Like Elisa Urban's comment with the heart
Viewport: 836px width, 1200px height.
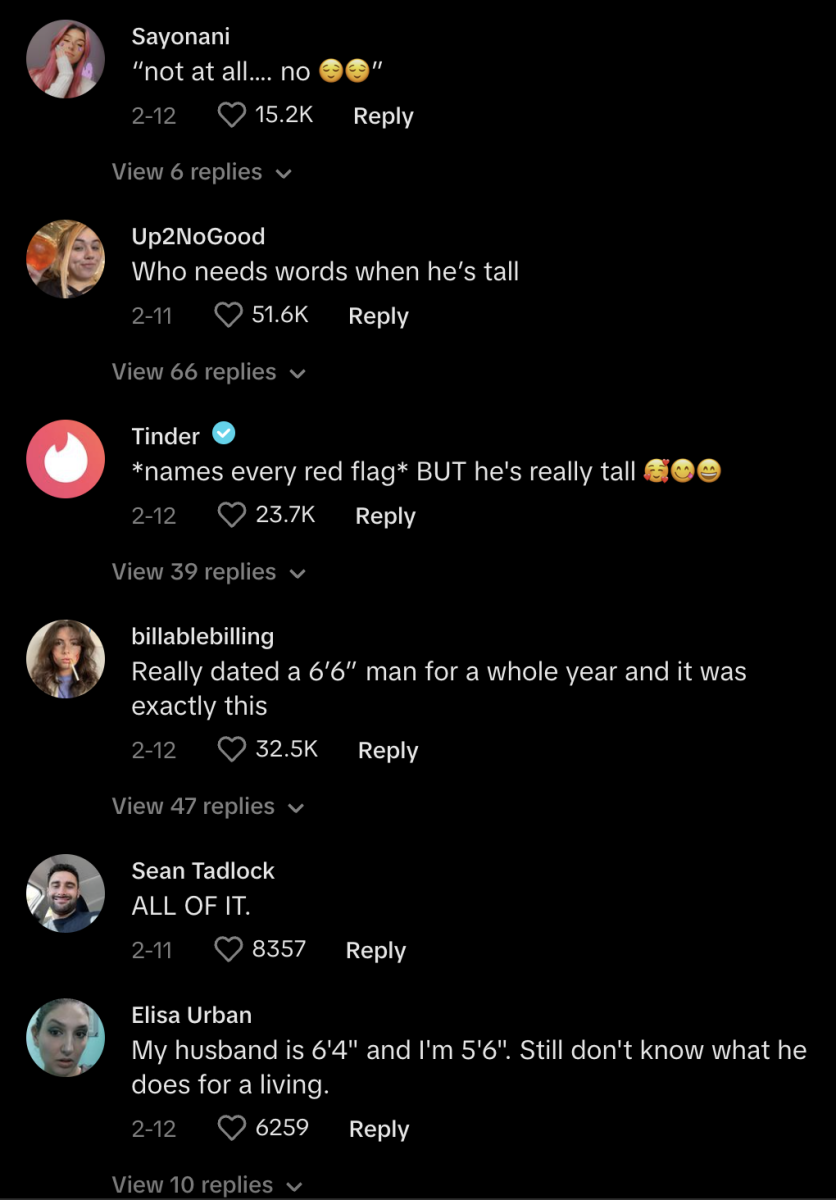(231, 1129)
